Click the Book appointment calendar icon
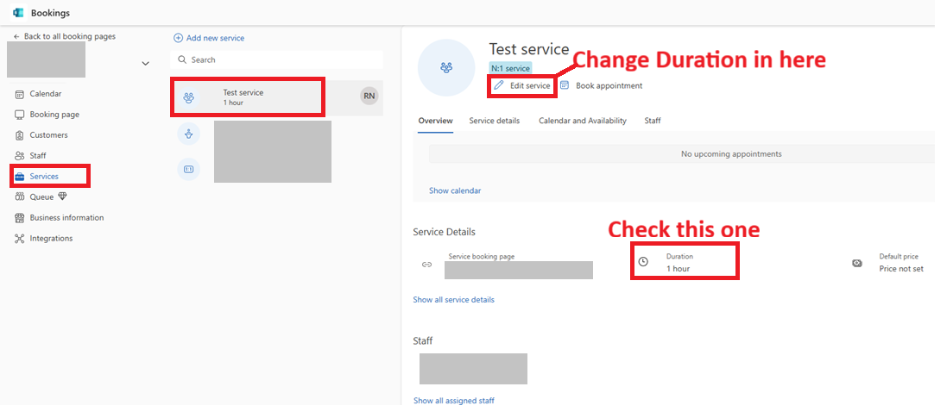This screenshot has width=936, height=418. [x=564, y=85]
